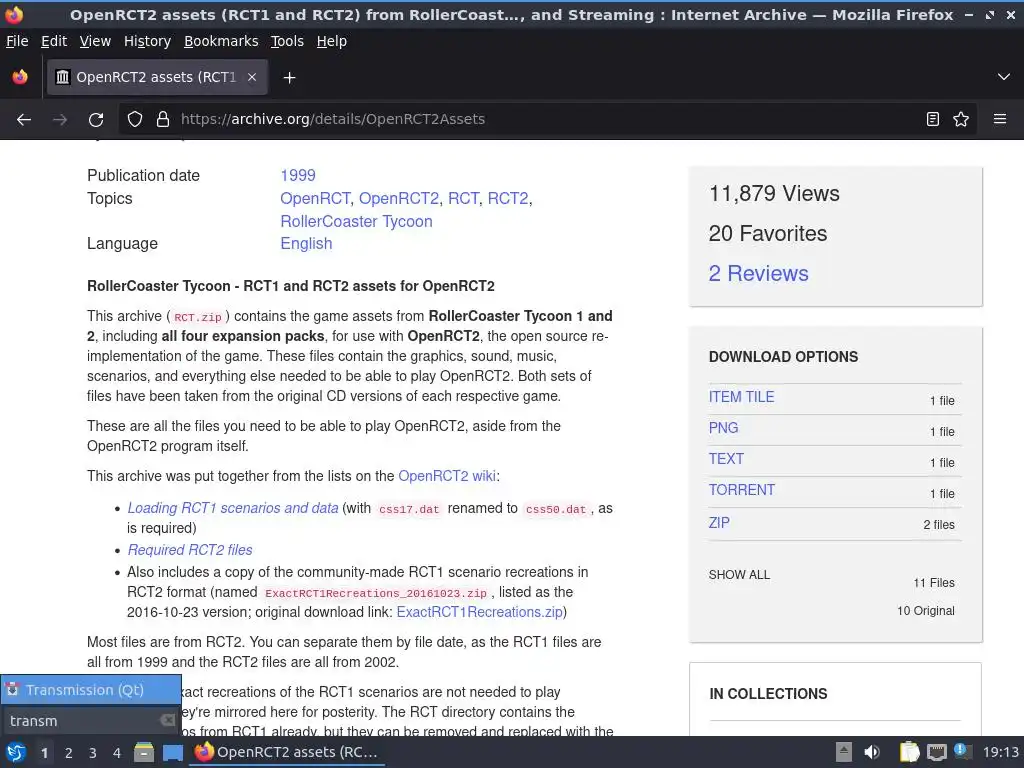Open the ExactRCT1Recreations.zip download link

pyautogui.click(x=479, y=612)
